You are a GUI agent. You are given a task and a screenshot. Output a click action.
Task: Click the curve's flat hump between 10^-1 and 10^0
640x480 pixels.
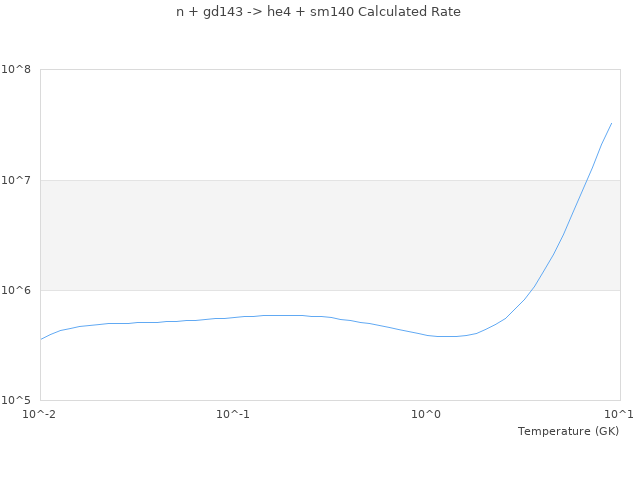click(x=285, y=316)
